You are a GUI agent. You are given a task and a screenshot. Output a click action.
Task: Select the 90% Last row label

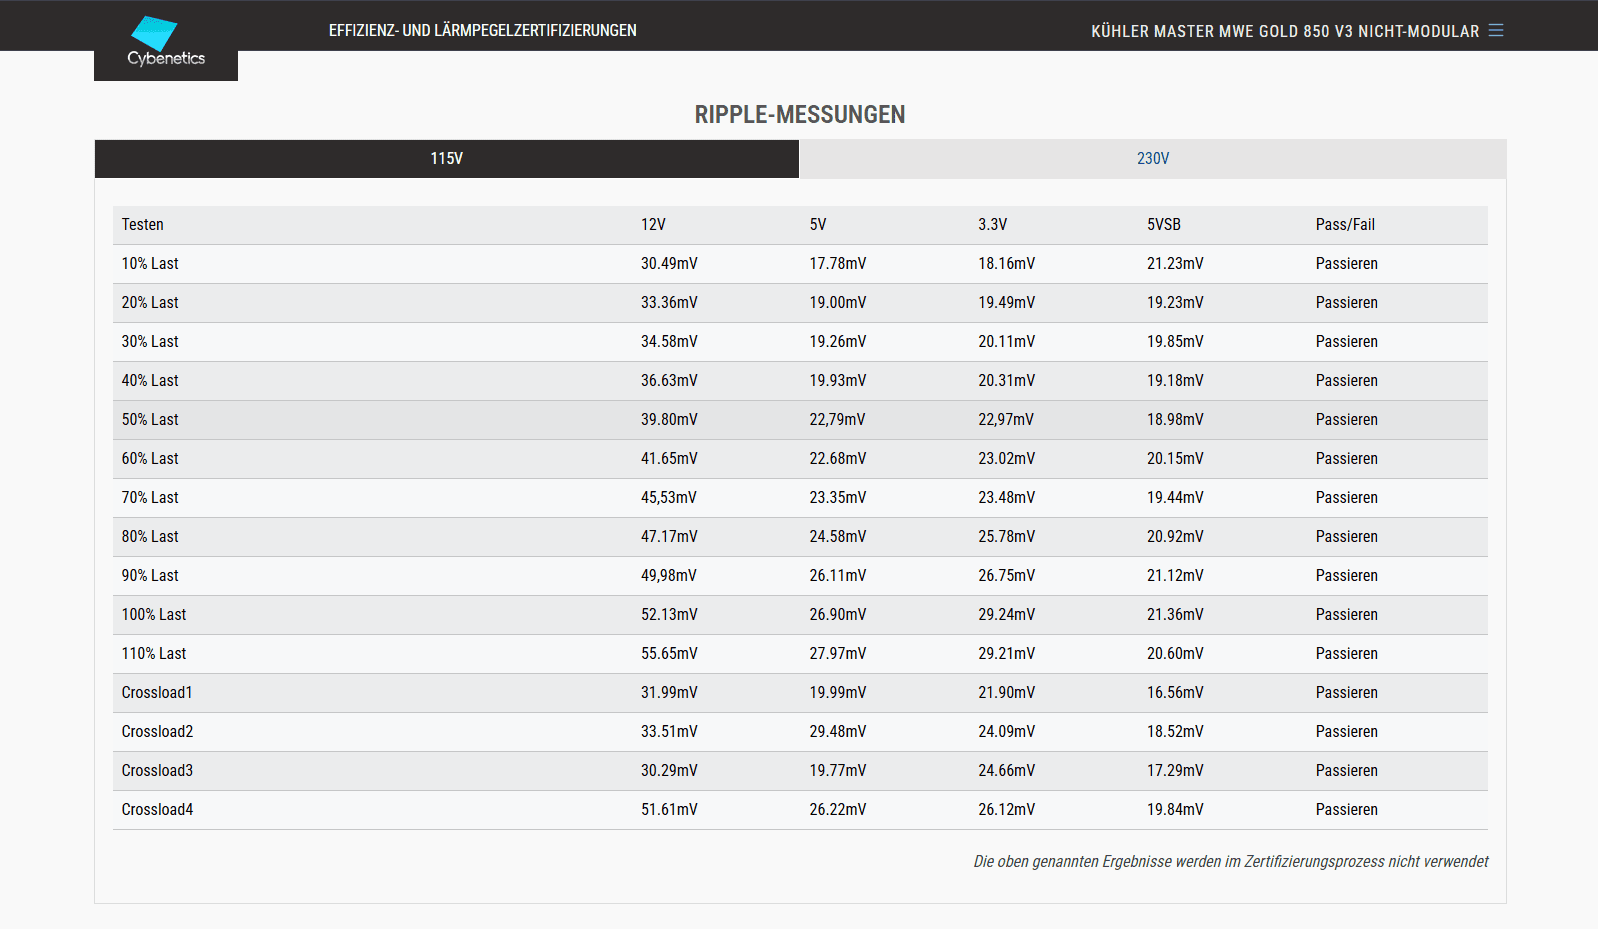coord(150,576)
